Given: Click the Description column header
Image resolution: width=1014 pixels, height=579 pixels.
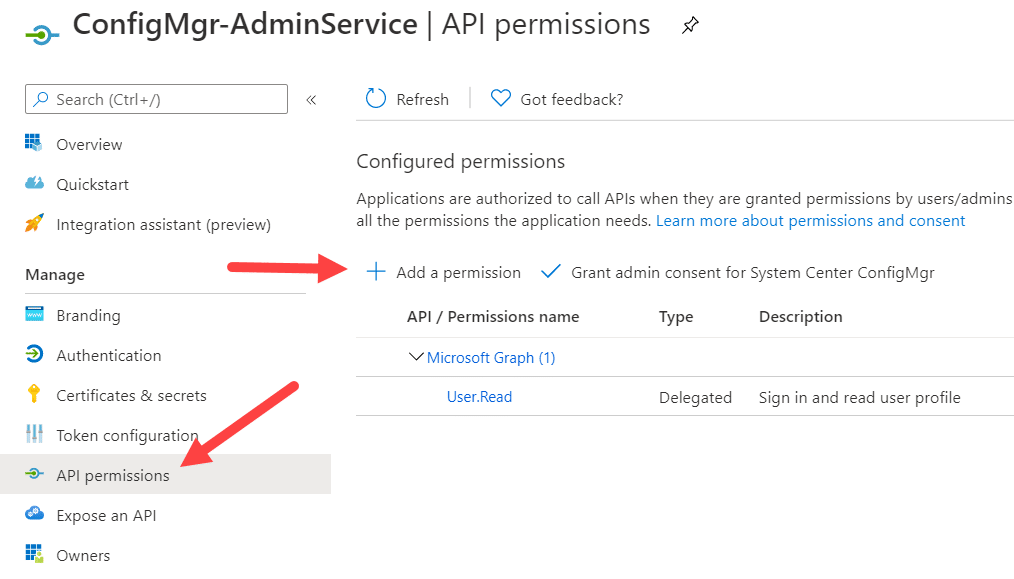Looking at the screenshot, I should [x=801, y=316].
